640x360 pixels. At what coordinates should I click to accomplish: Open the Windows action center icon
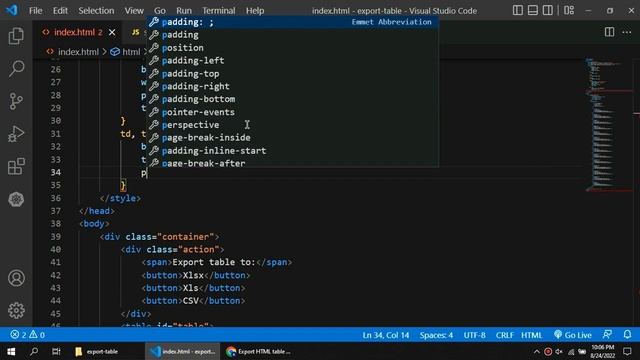tap(627, 351)
